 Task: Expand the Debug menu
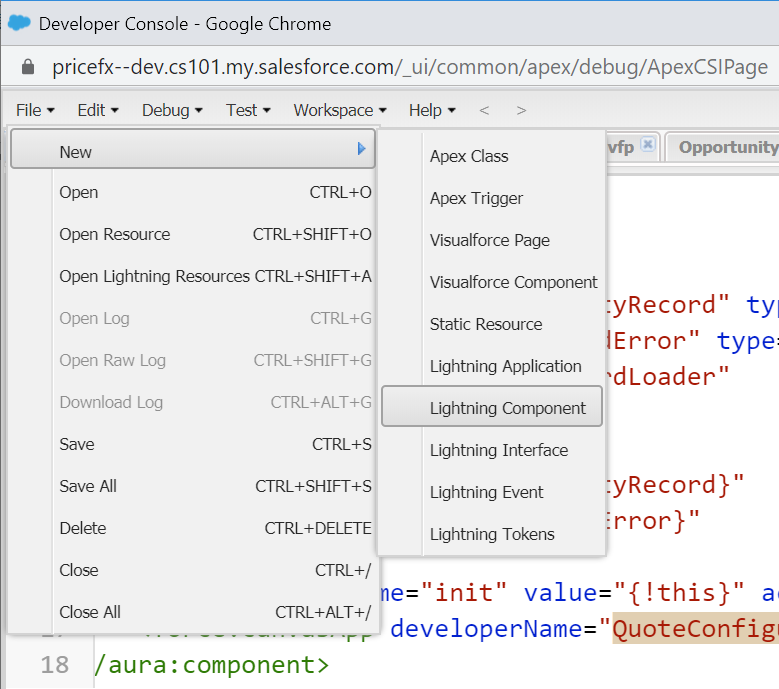172,110
